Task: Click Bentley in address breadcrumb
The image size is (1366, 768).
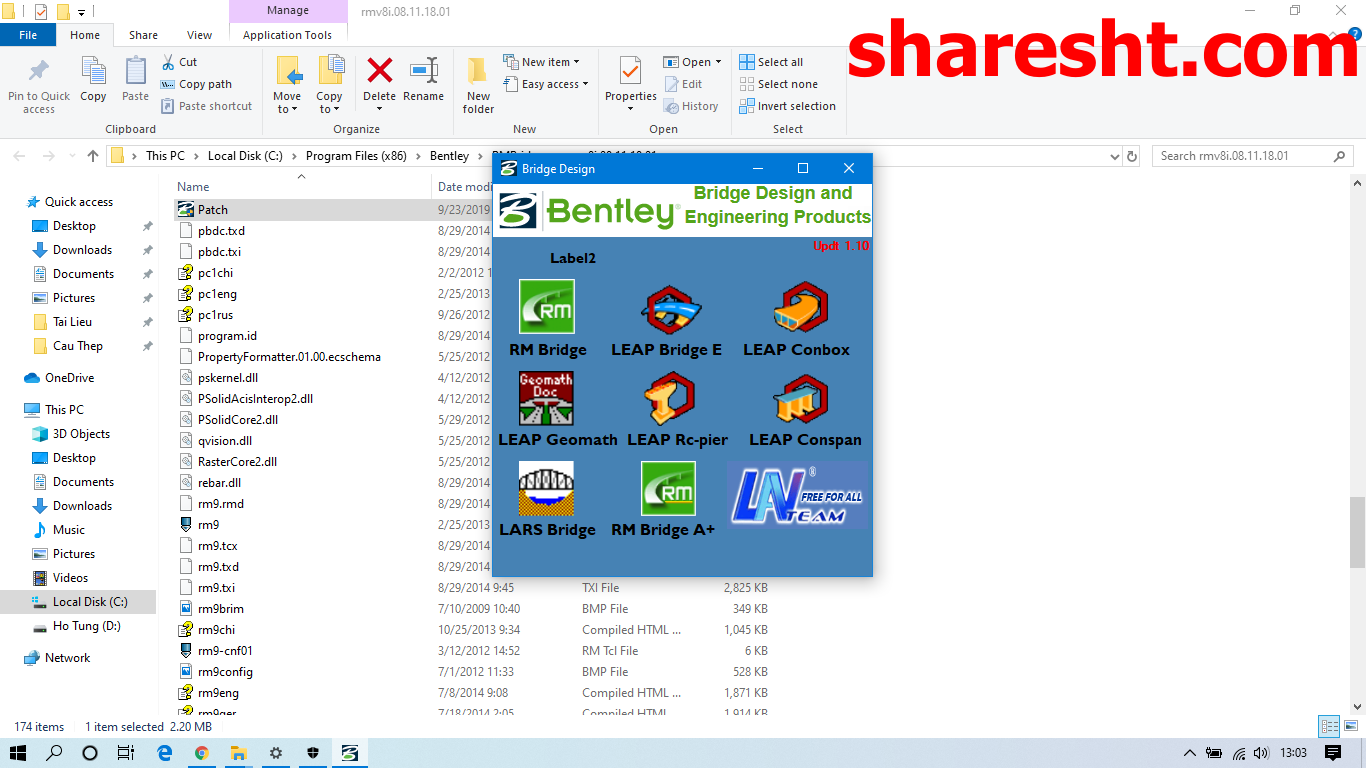Action: pyautogui.click(x=449, y=156)
